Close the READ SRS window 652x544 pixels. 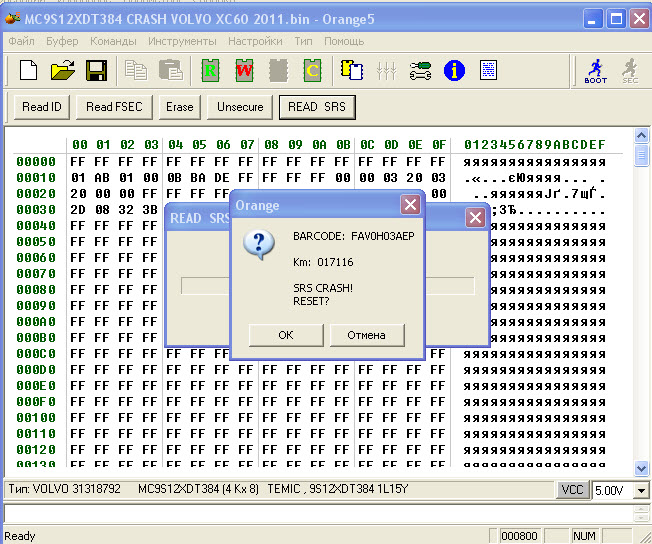[475, 218]
